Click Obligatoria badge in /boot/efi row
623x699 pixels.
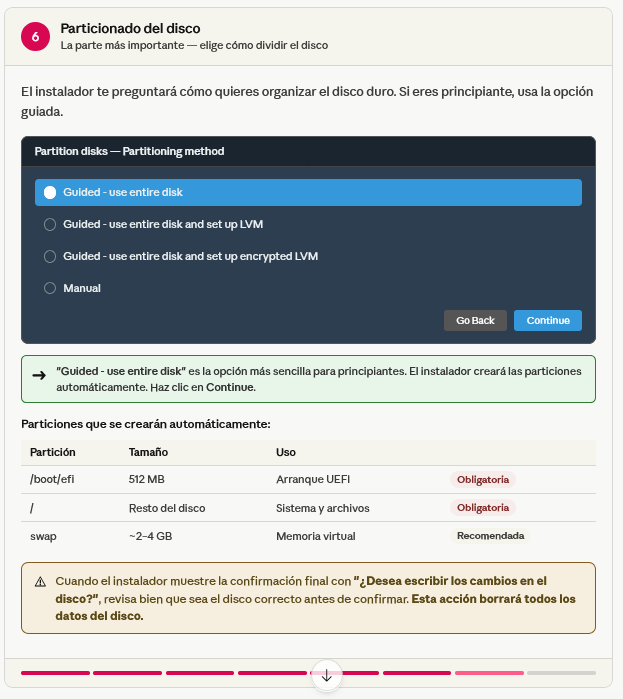(x=483, y=480)
